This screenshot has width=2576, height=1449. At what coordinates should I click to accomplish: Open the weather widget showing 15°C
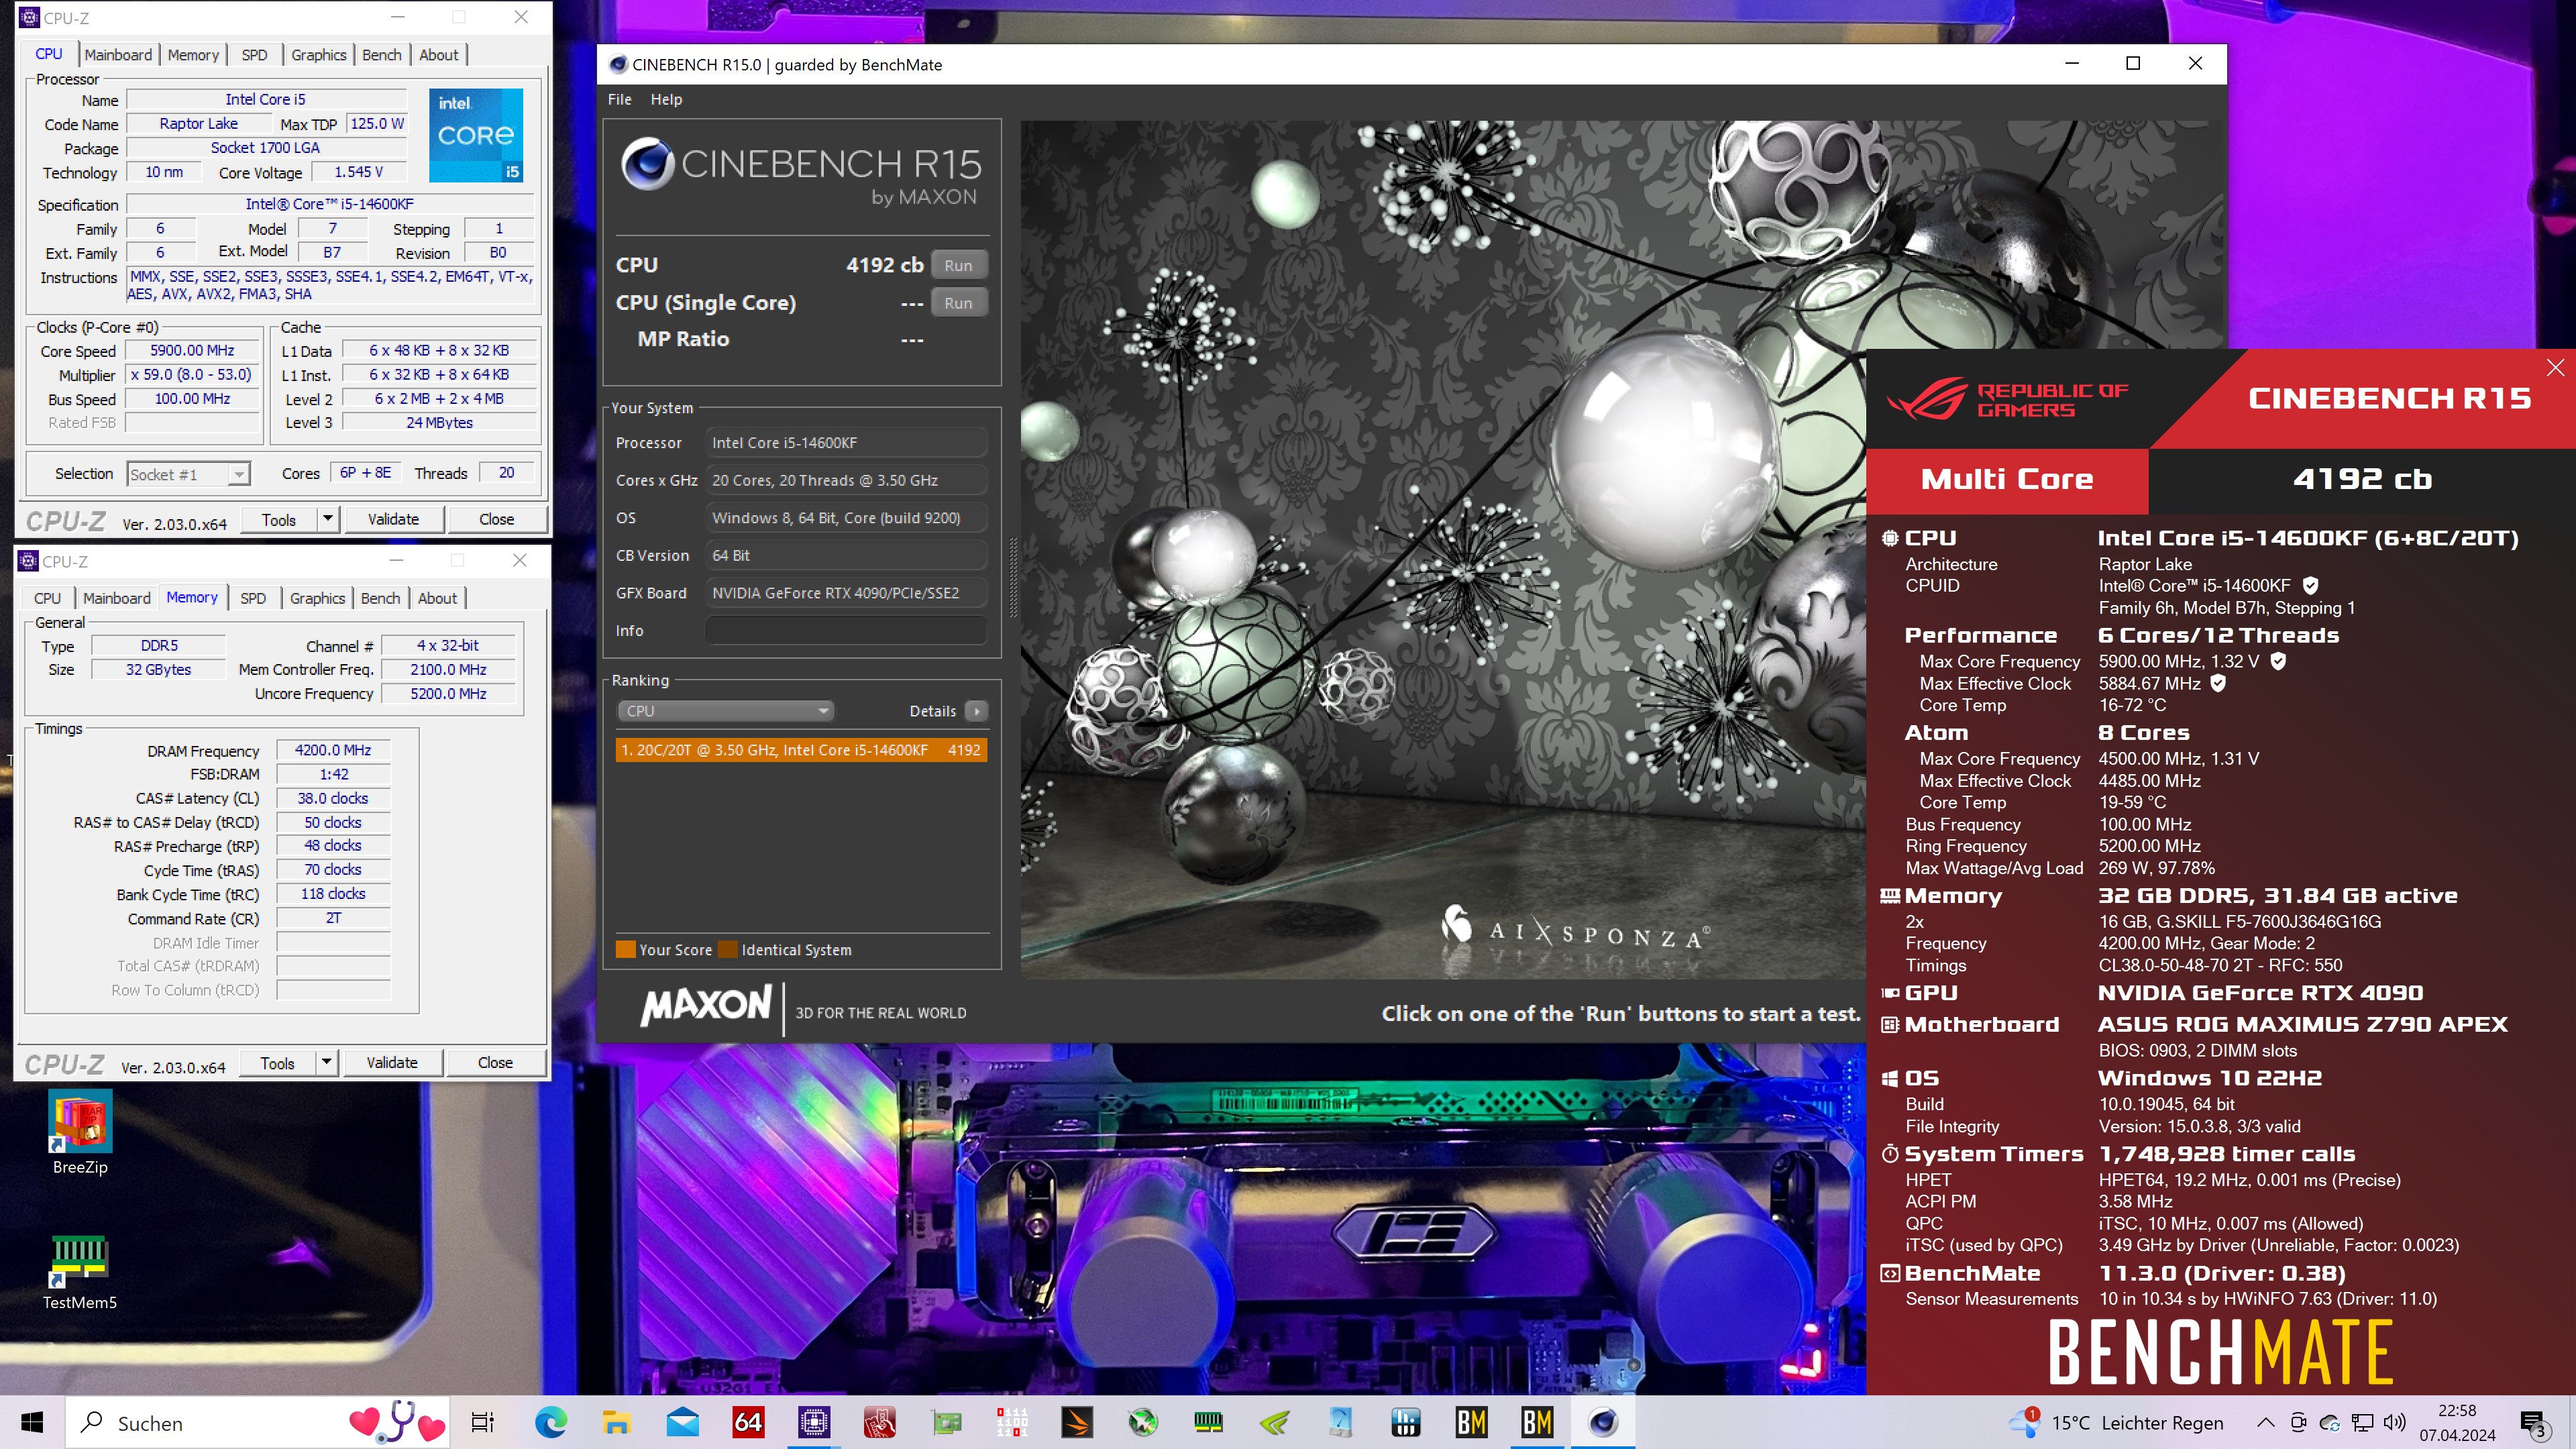click(2117, 1422)
